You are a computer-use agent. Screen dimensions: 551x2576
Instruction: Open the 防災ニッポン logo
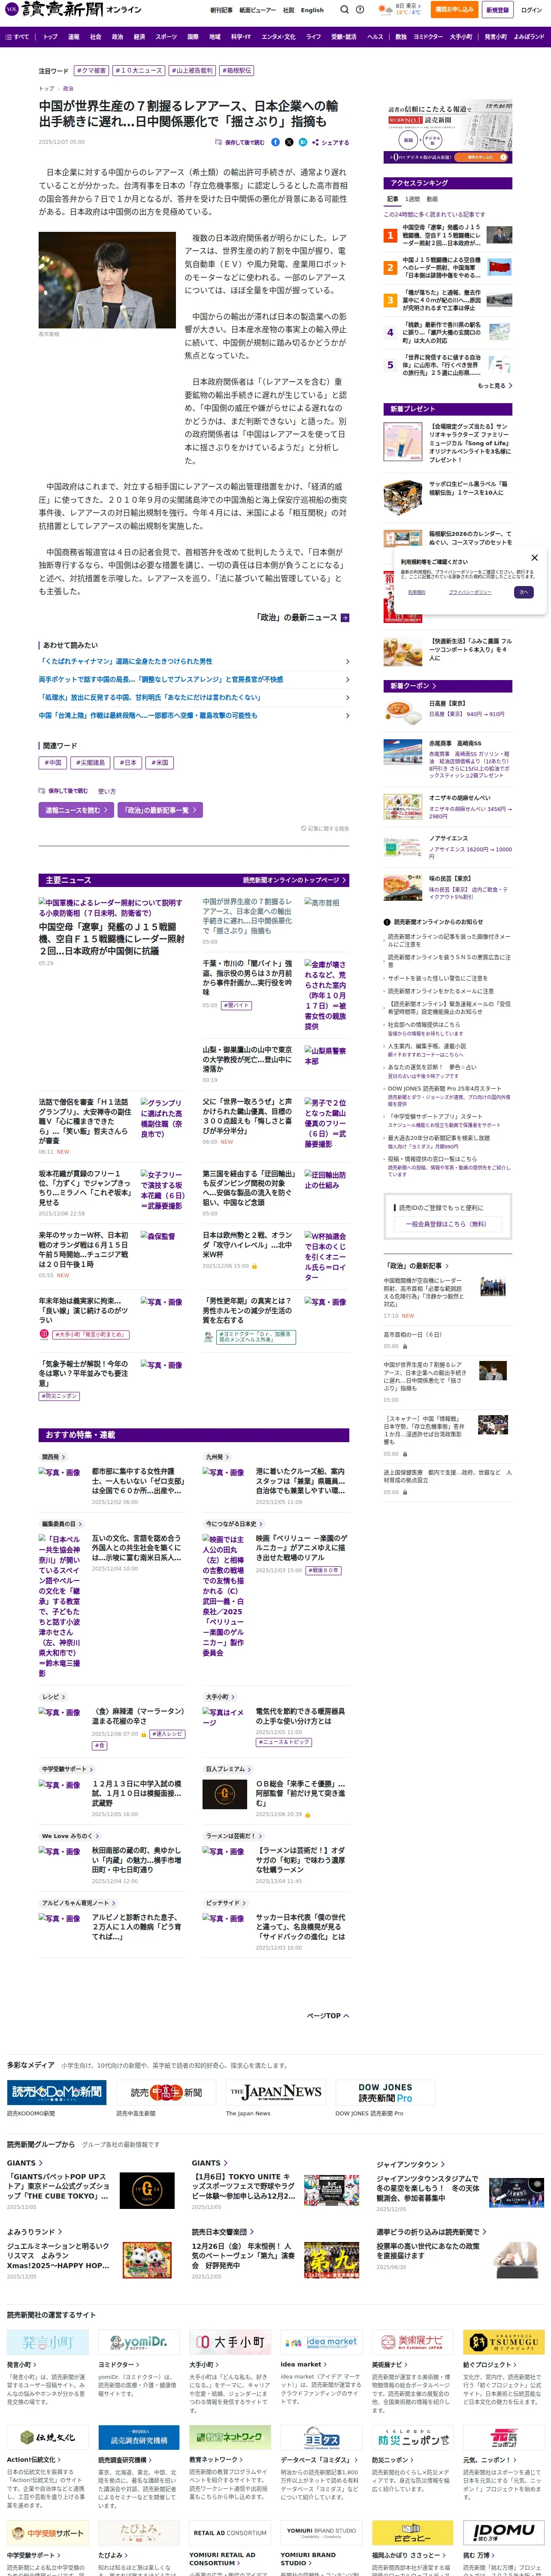[x=412, y=2437]
